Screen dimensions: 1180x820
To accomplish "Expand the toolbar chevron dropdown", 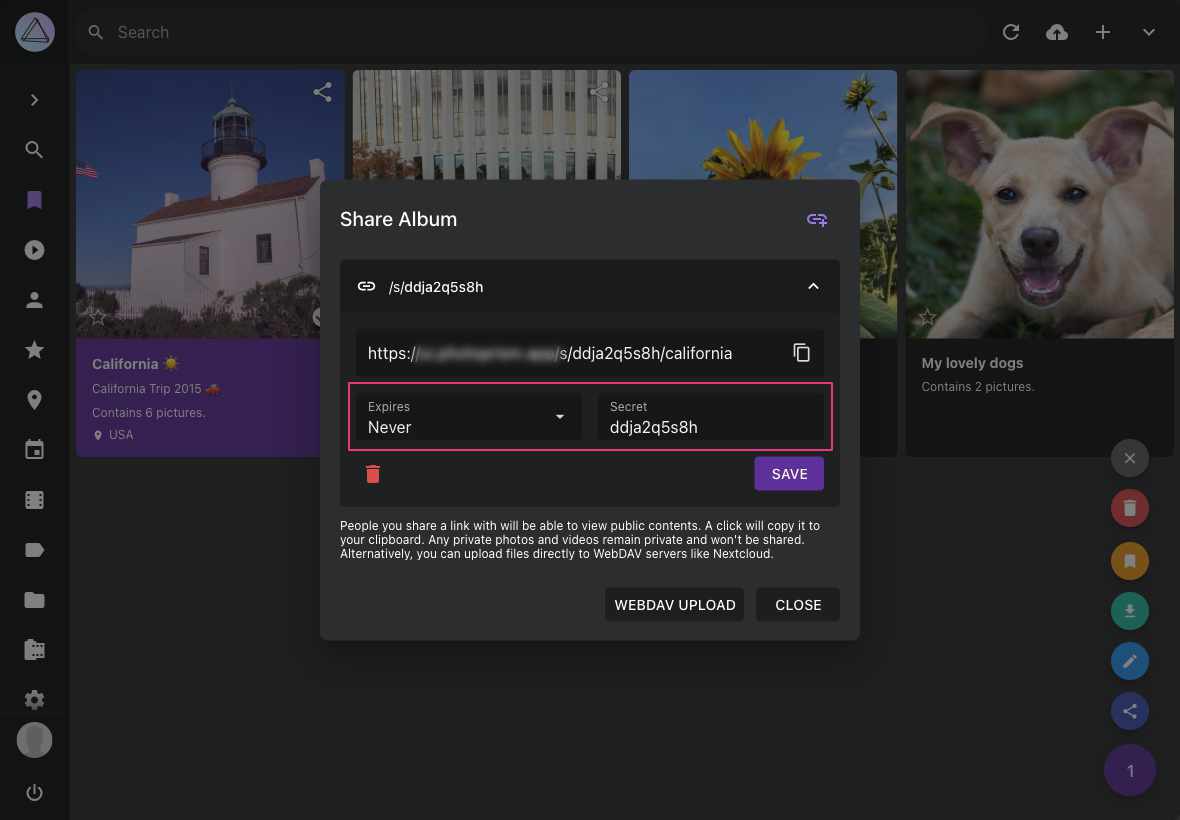I will coord(1148,32).
